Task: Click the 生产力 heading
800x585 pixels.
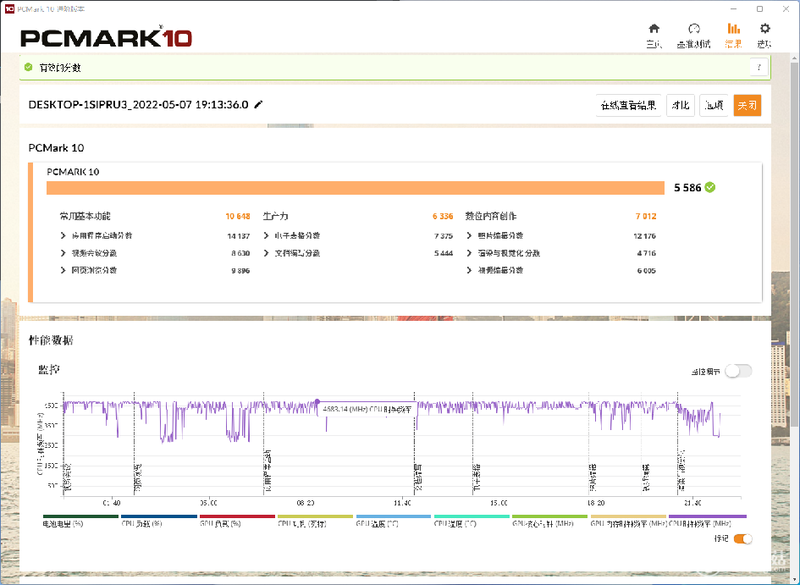Action: pyautogui.click(x=276, y=216)
